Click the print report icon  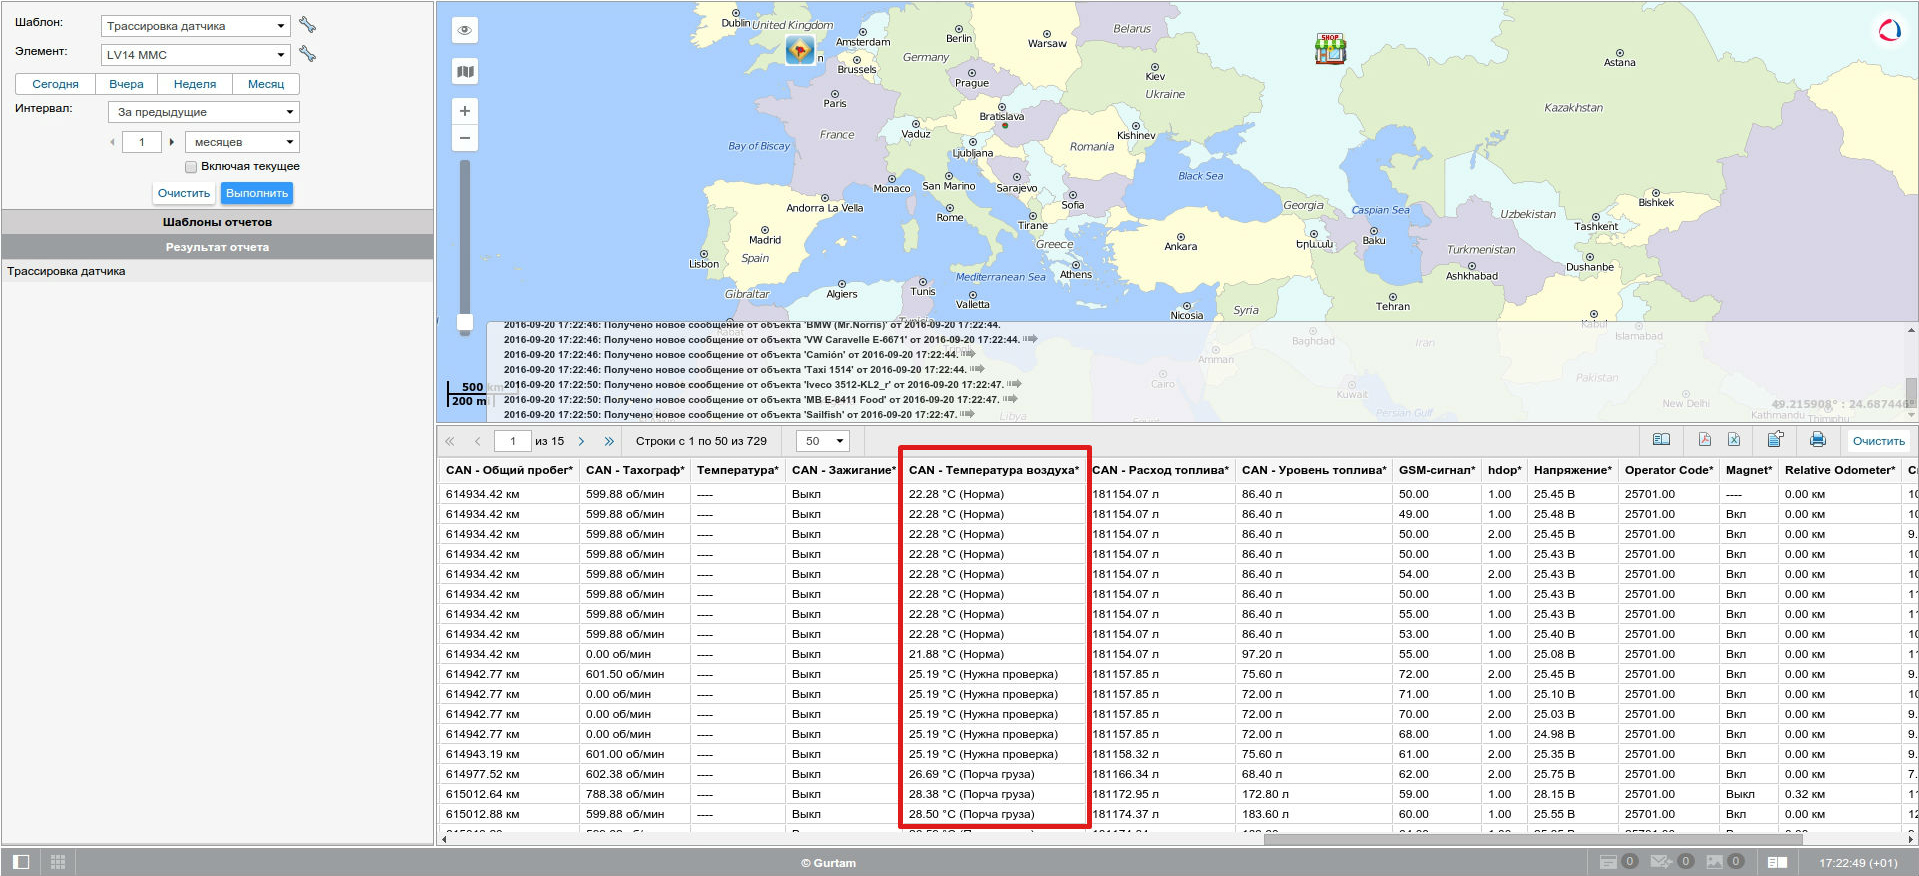click(1817, 440)
